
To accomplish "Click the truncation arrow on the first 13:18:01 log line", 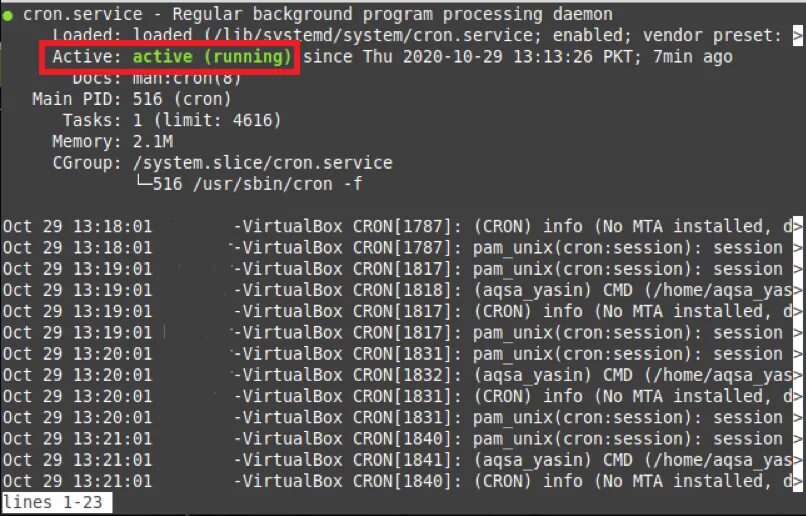I will (x=797, y=227).
